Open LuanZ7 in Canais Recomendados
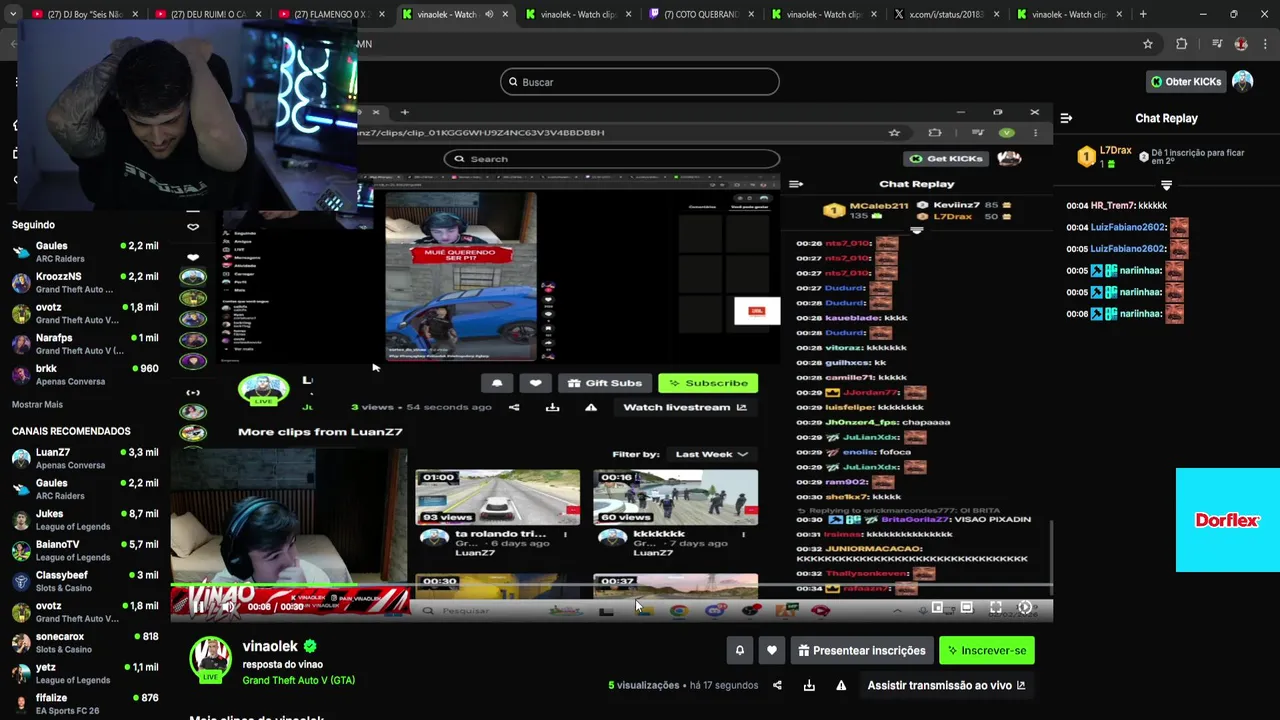 pos(85,459)
